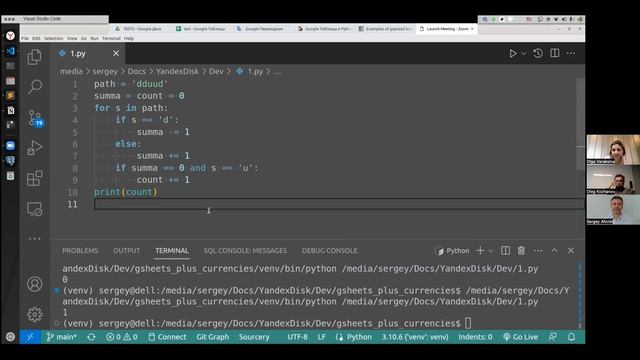Maximize panel size with chevron up
This screenshot has height=360, width=640.
pos(554,251)
